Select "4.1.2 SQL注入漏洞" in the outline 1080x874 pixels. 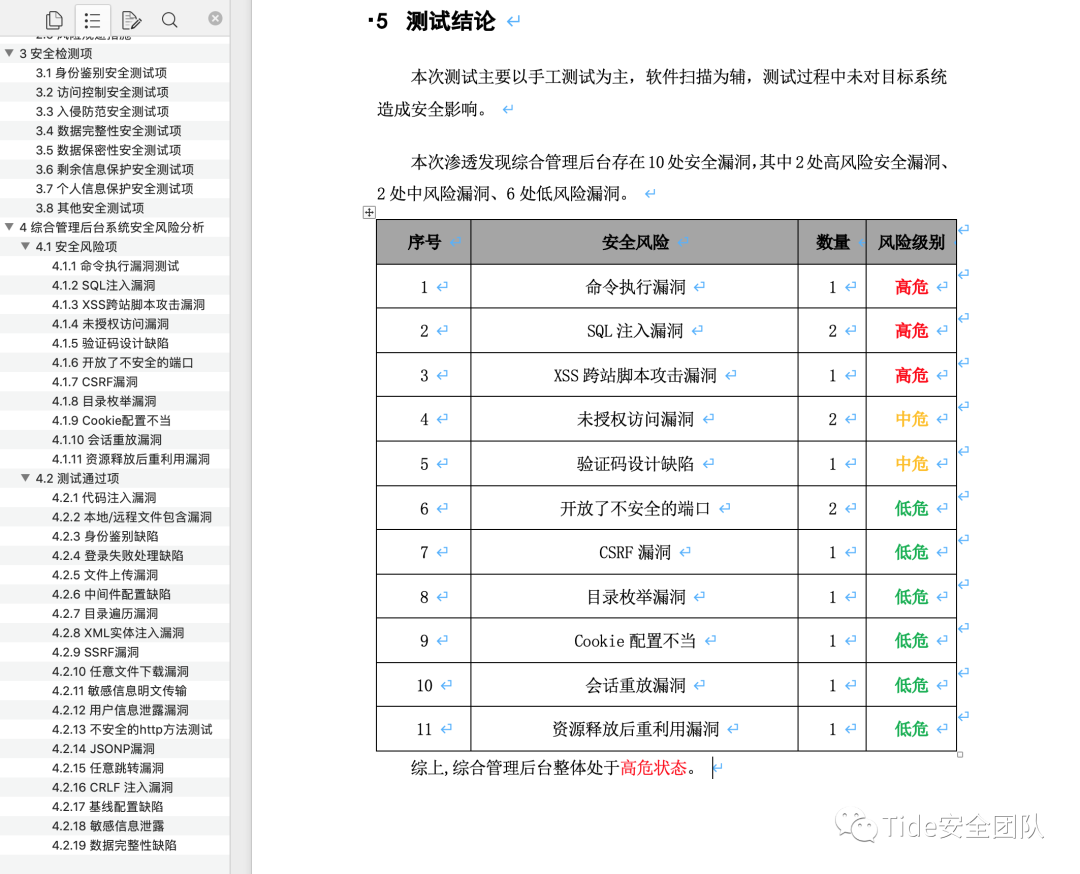point(95,285)
